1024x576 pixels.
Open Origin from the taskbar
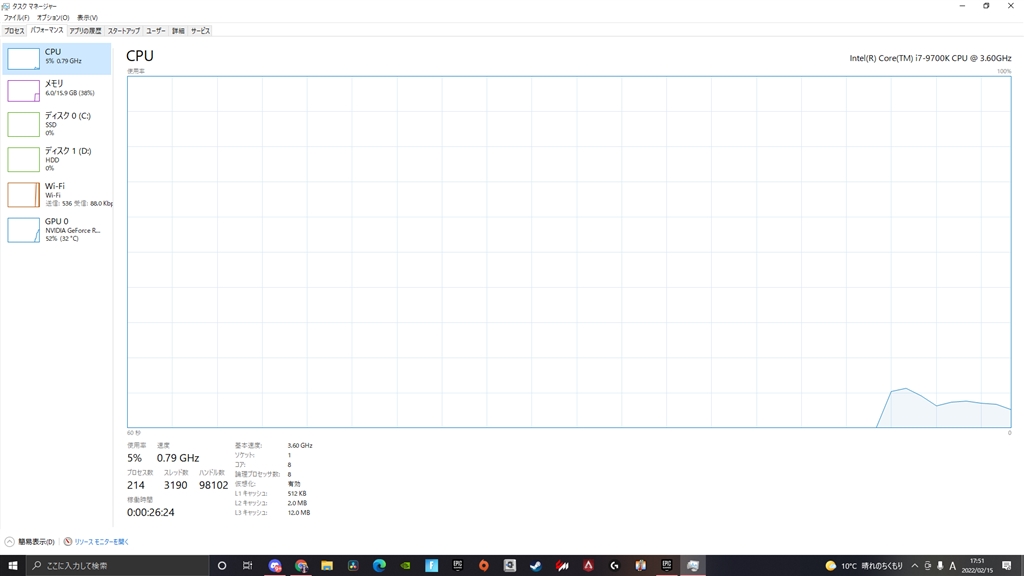tap(484, 566)
